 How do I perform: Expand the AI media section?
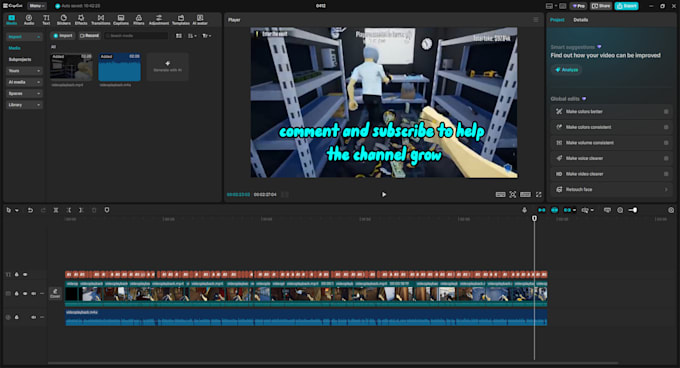[x=39, y=82]
